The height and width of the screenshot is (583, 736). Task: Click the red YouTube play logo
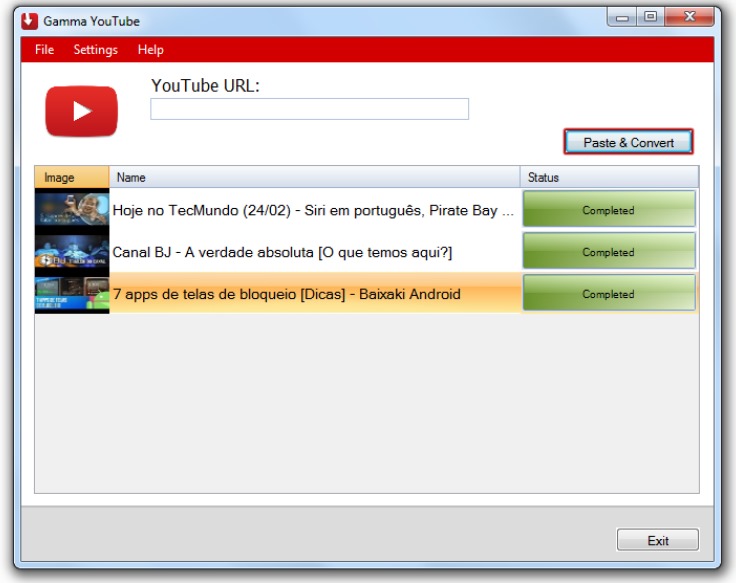81,111
